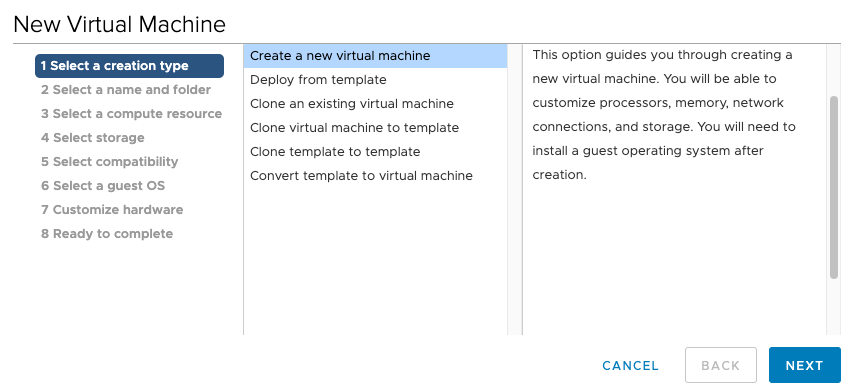Screen dimensions: 849x392
Task: Click the description panel vertical scrollbar
Action: click(834, 187)
